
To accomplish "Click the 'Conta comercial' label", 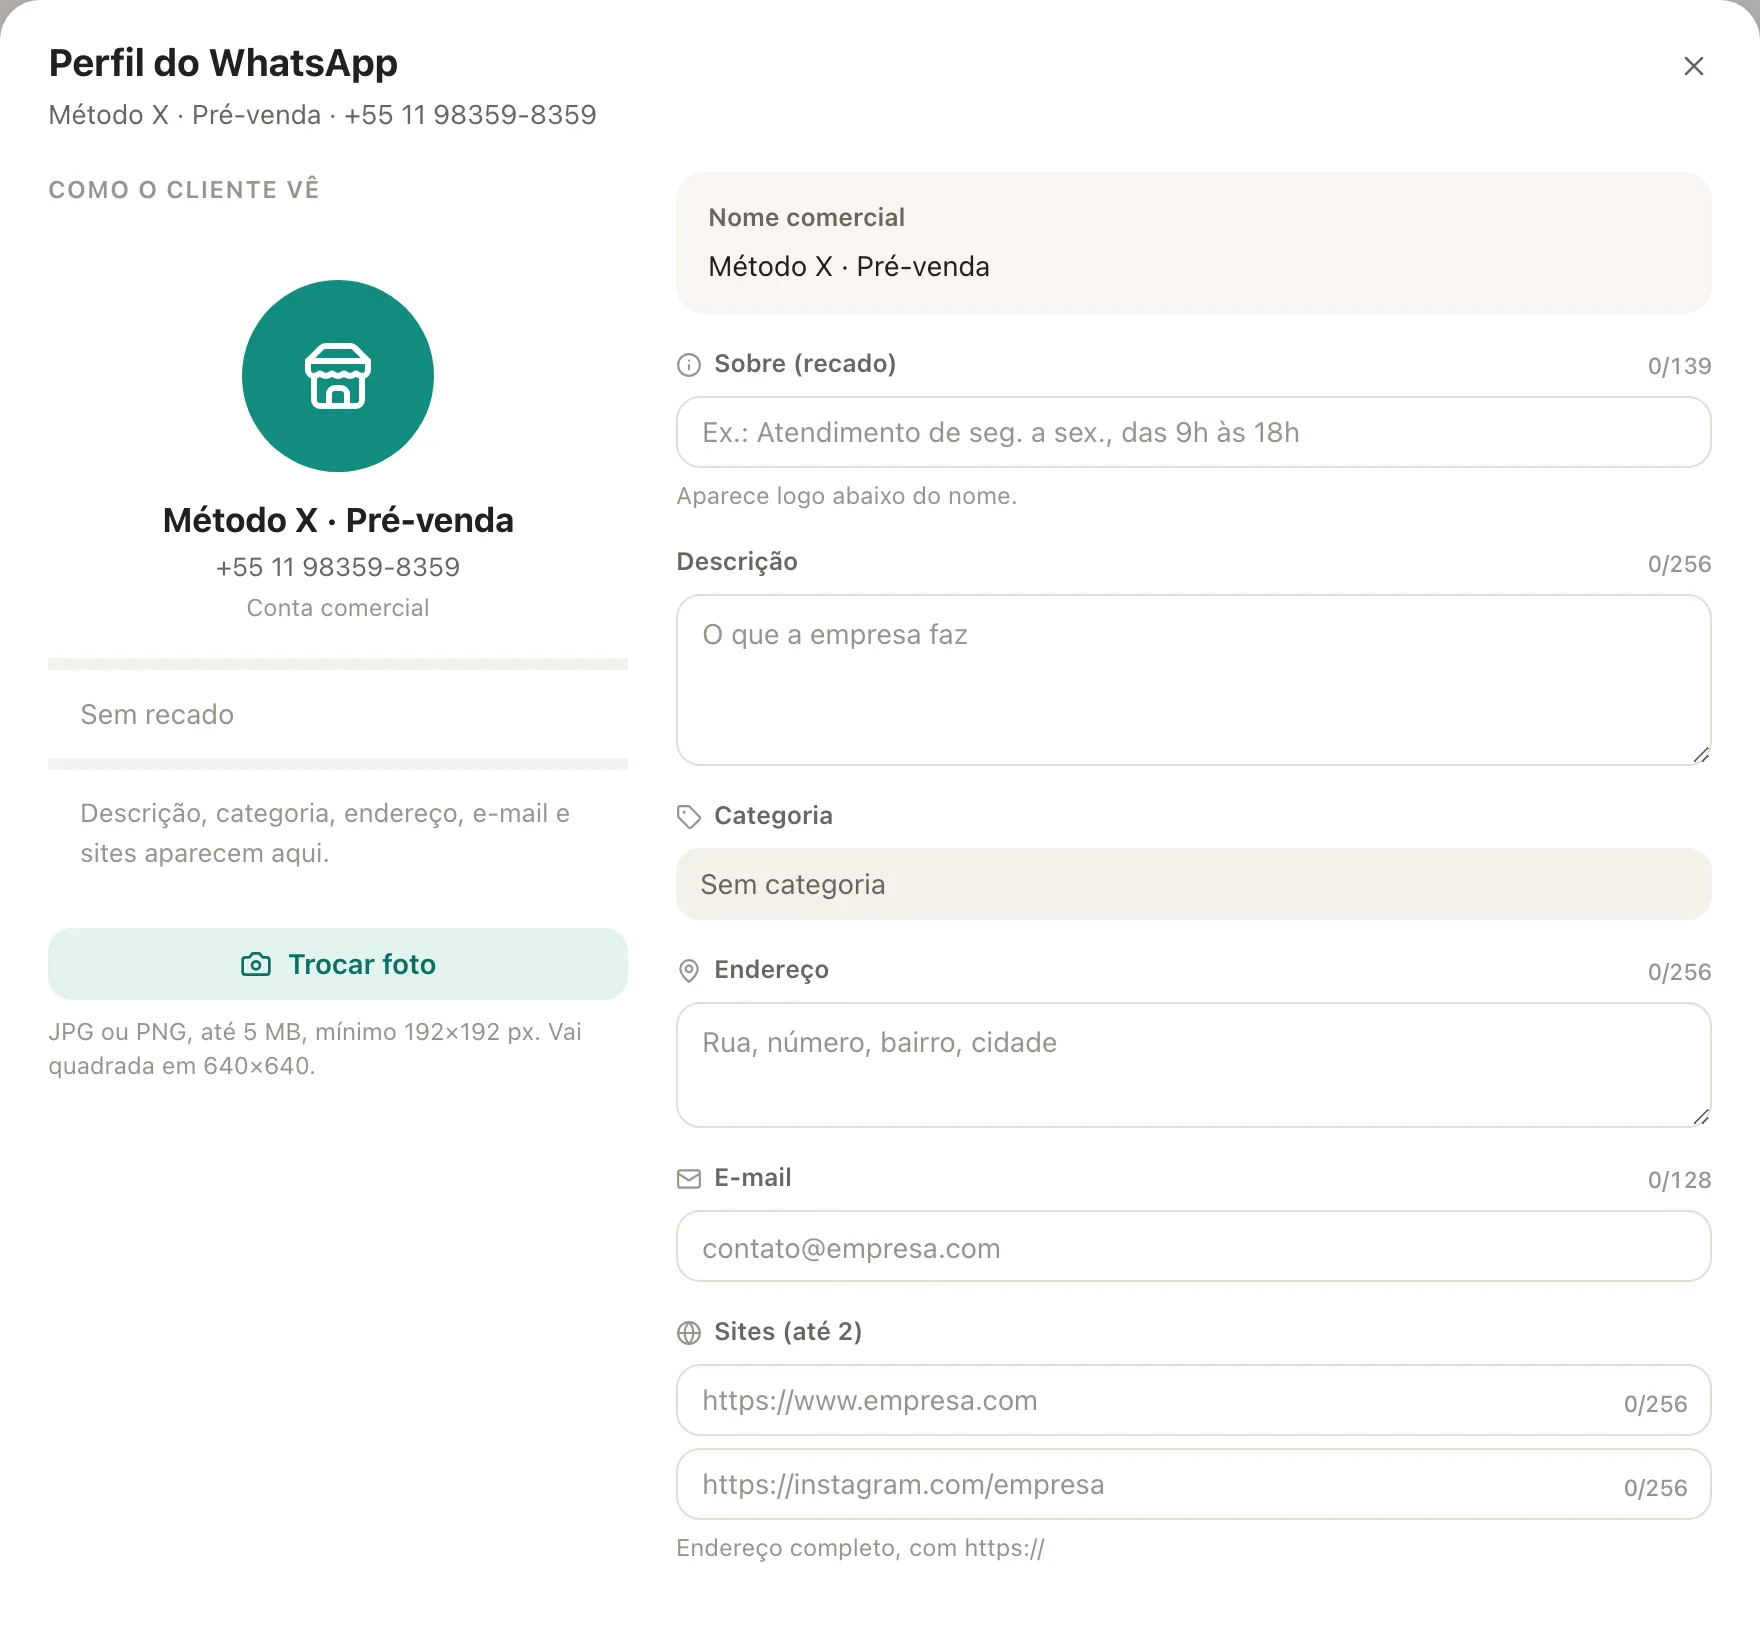I will [x=338, y=608].
